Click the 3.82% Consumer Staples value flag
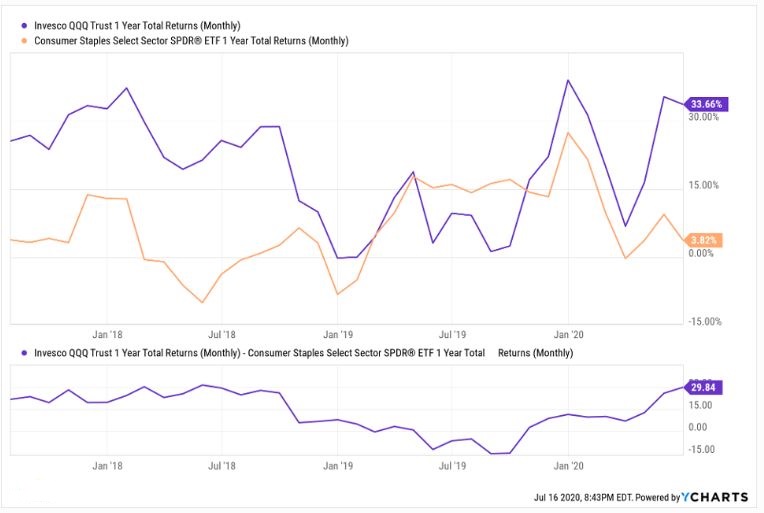Viewport: 764px width, 513px height. pos(704,240)
